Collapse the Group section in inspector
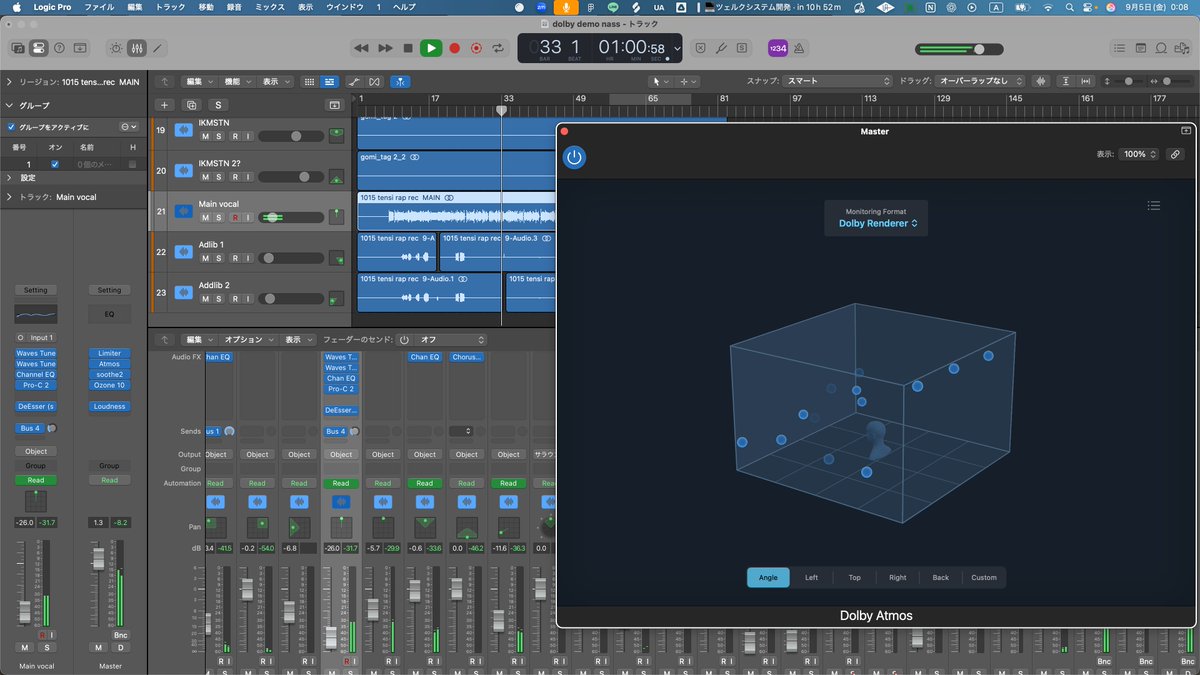This screenshot has width=1200, height=675. tap(9, 105)
